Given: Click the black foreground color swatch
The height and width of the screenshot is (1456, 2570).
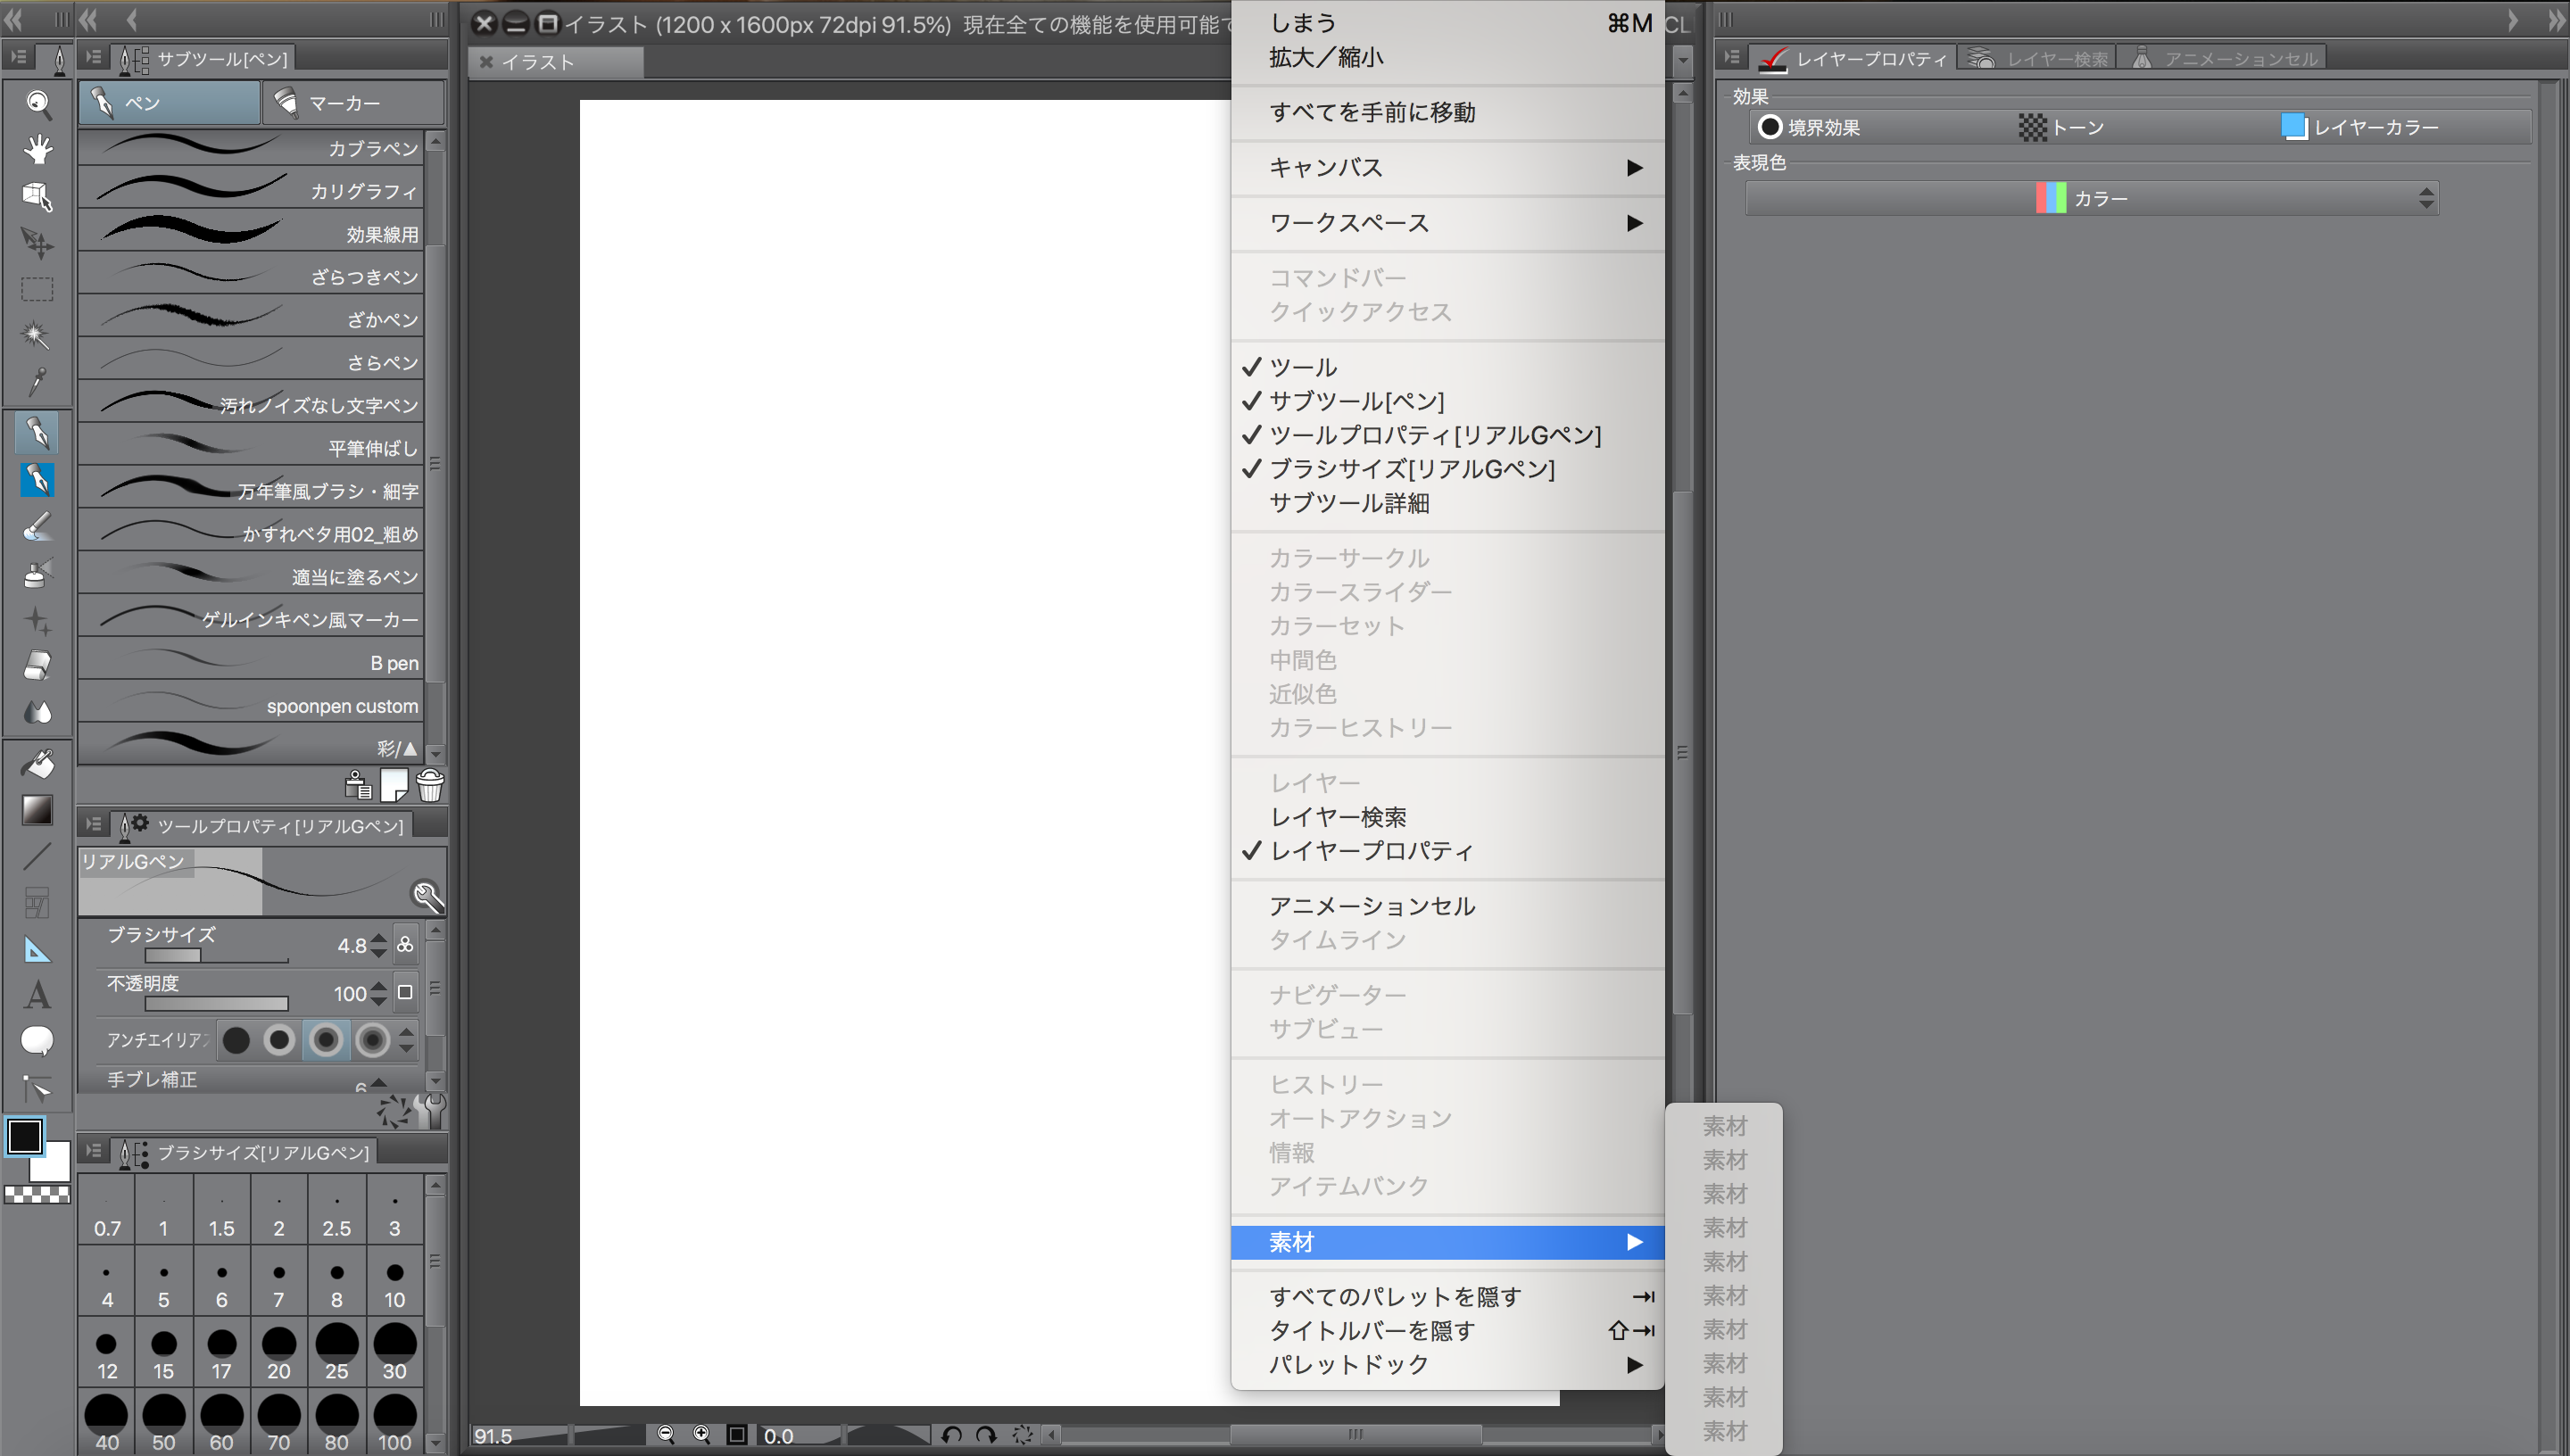Looking at the screenshot, I should [x=25, y=1136].
